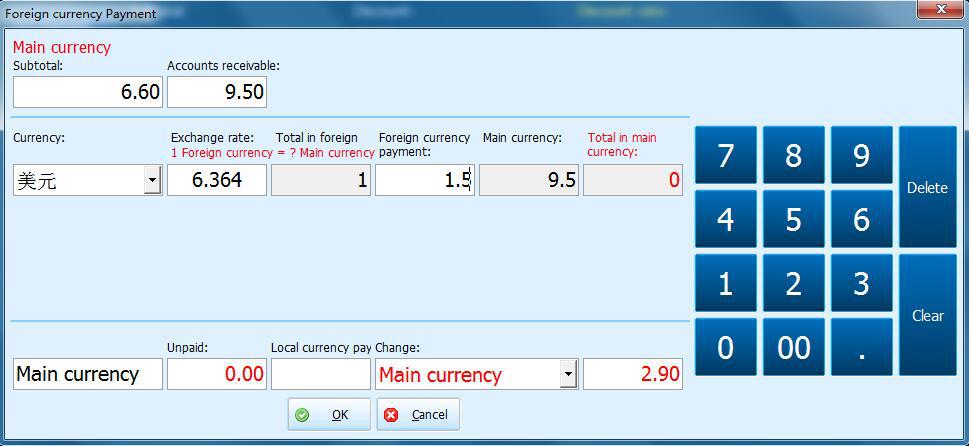Image resolution: width=969 pixels, height=446 pixels.
Task: Click the Total in foreign field
Action: coord(321,180)
